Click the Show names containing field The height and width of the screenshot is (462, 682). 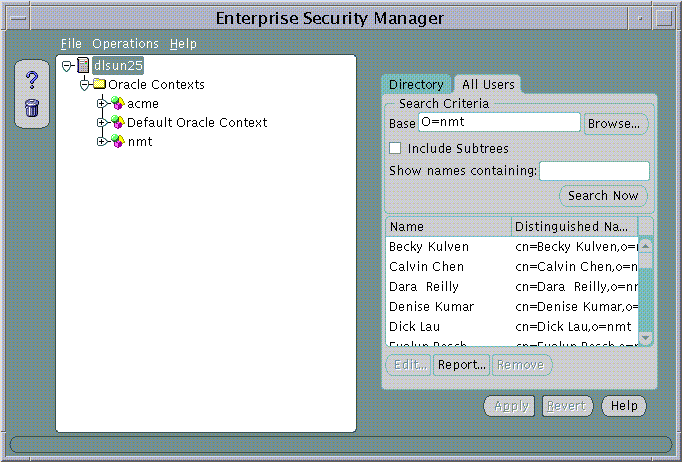pyautogui.click(x=595, y=171)
